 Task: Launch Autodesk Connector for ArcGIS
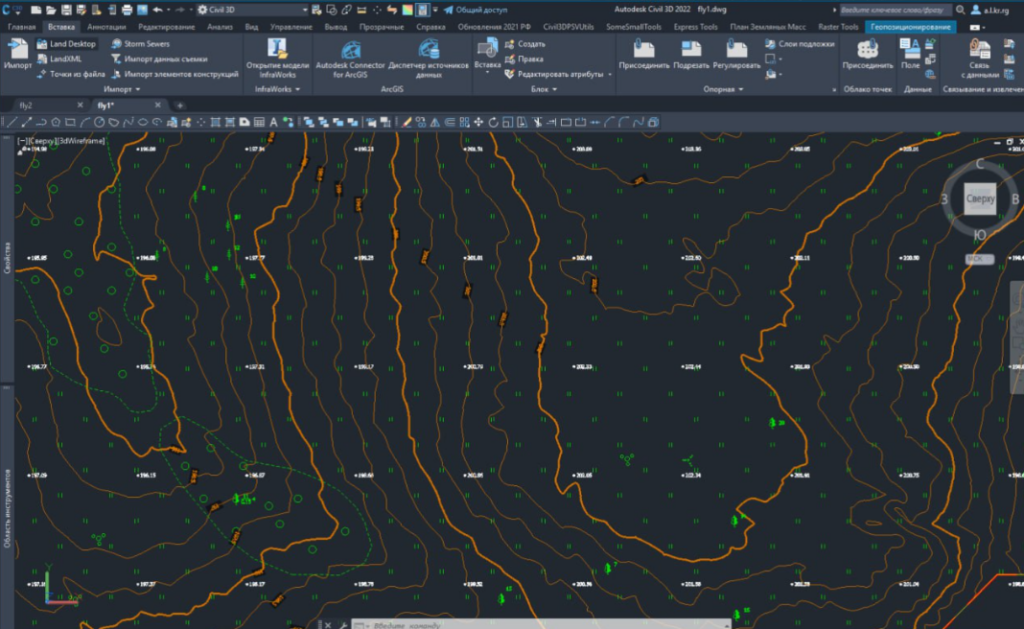tap(350, 59)
